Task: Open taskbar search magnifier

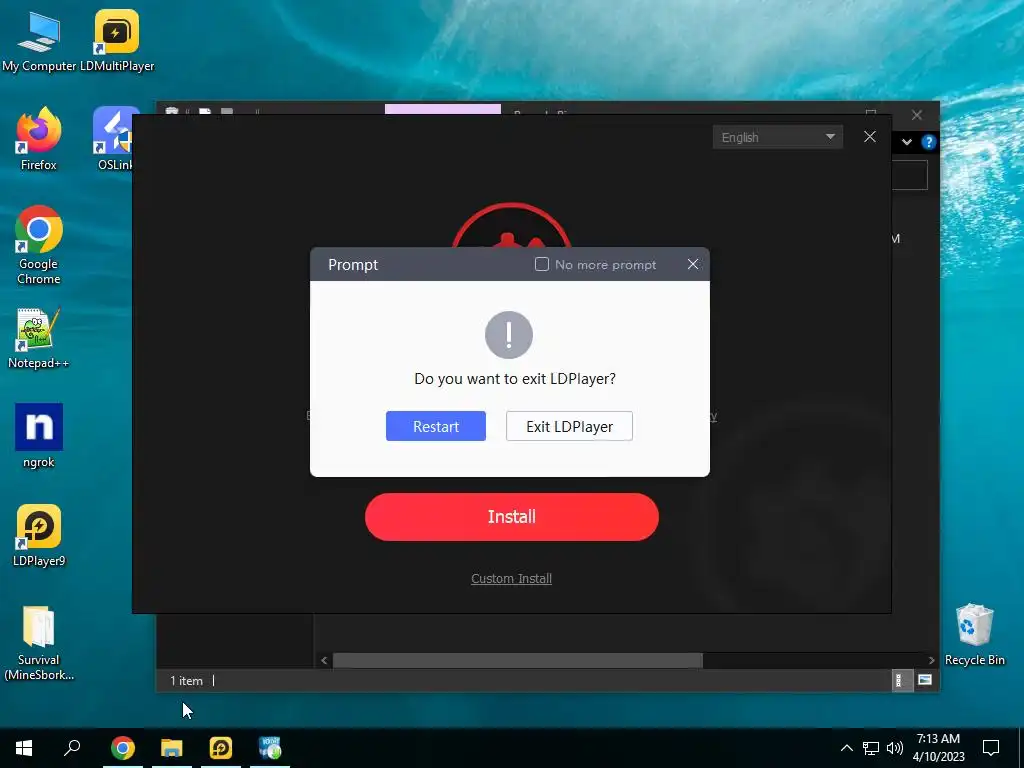Action: click(x=72, y=748)
